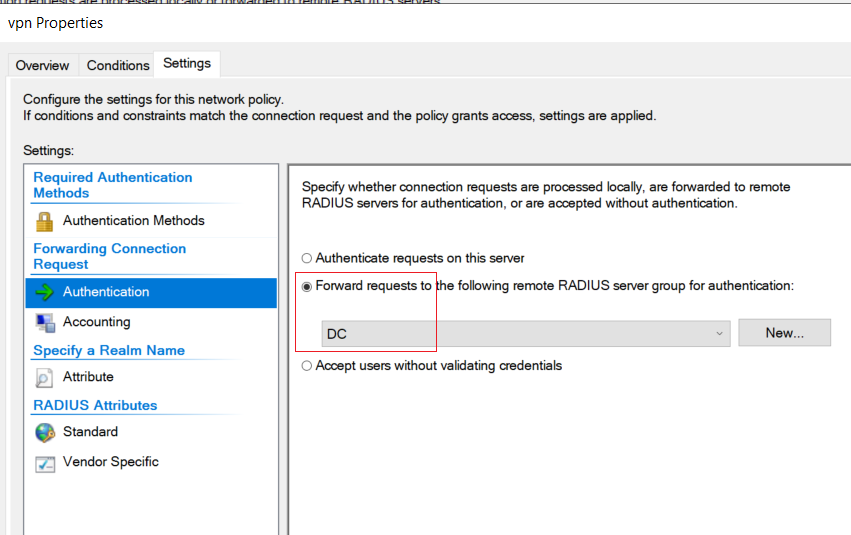Click the Accounting computers icon
This screenshot has height=535, width=851.
(45, 323)
